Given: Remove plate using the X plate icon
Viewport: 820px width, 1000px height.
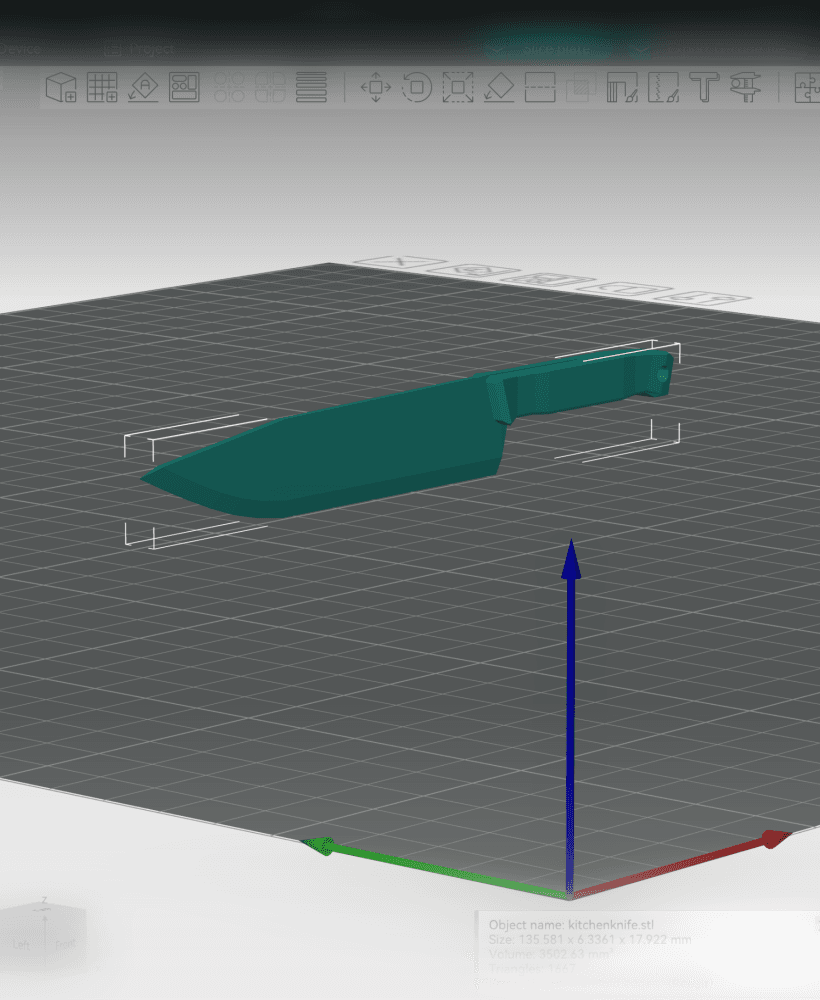Looking at the screenshot, I should click(400, 261).
